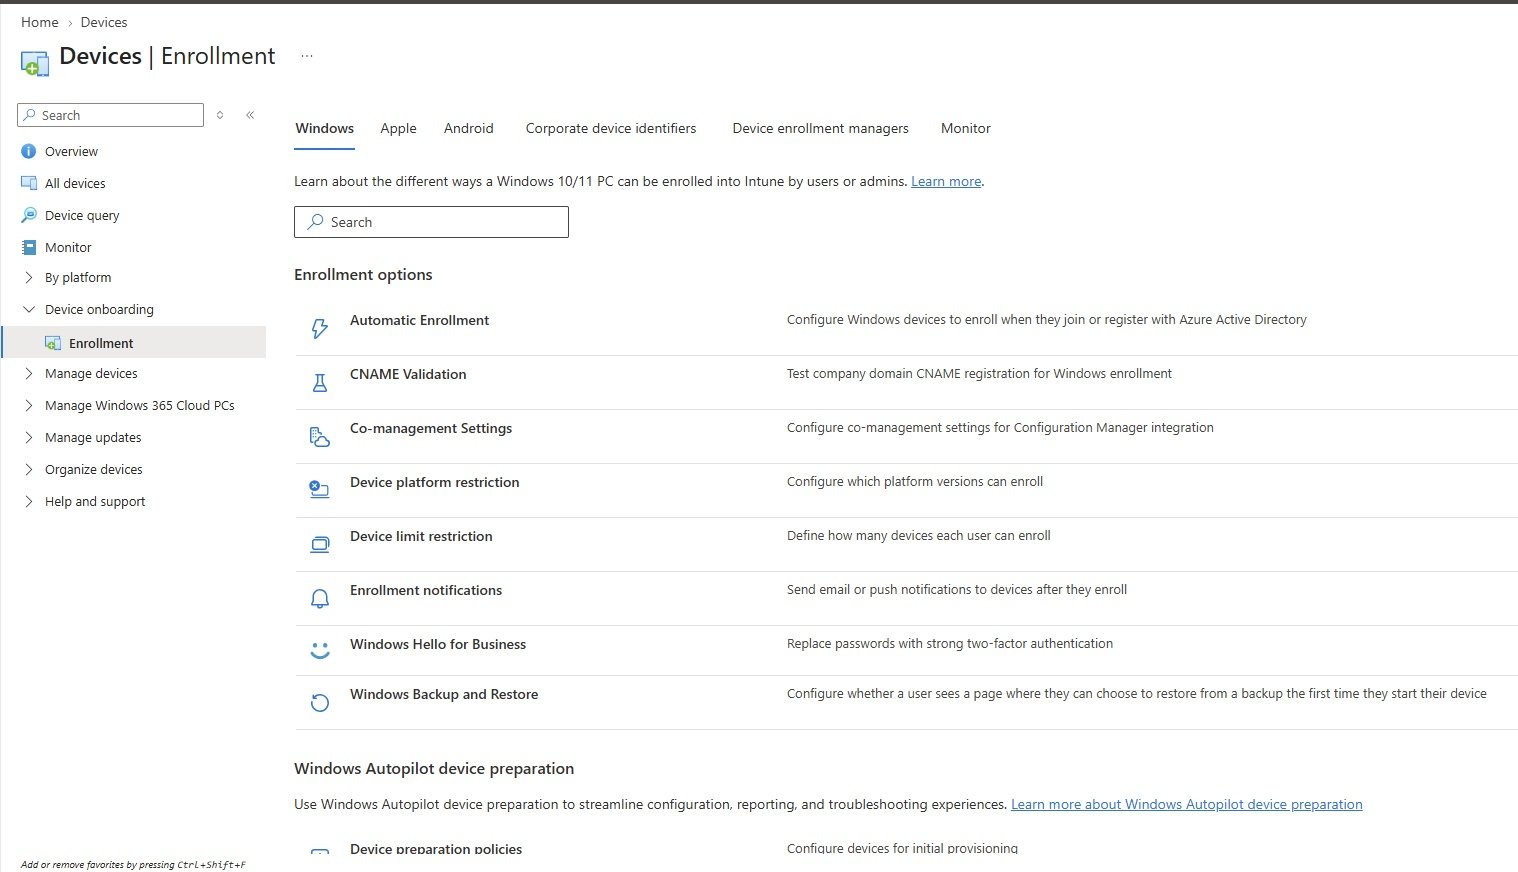This screenshot has height=872, width=1518.
Task: Open Overview in the sidebar
Action: (x=71, y=152)
